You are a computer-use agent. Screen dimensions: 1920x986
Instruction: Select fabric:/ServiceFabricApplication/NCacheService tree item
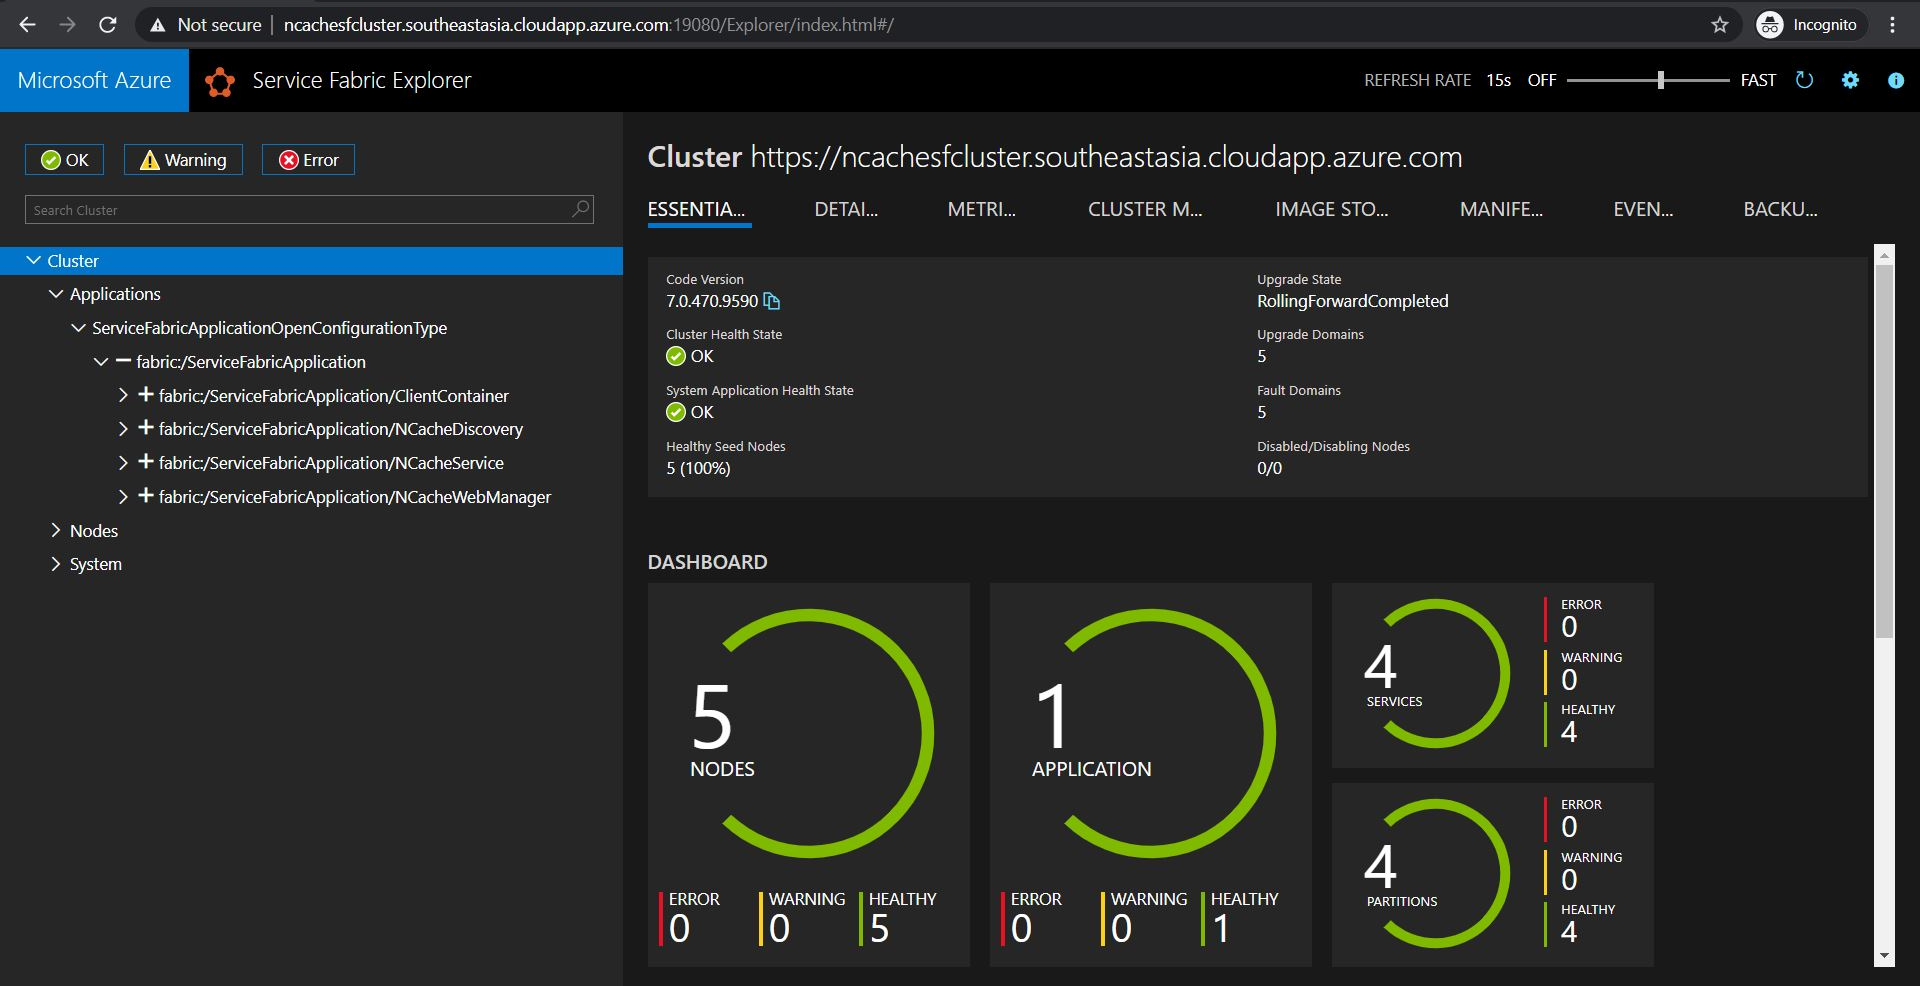(331, 463)
